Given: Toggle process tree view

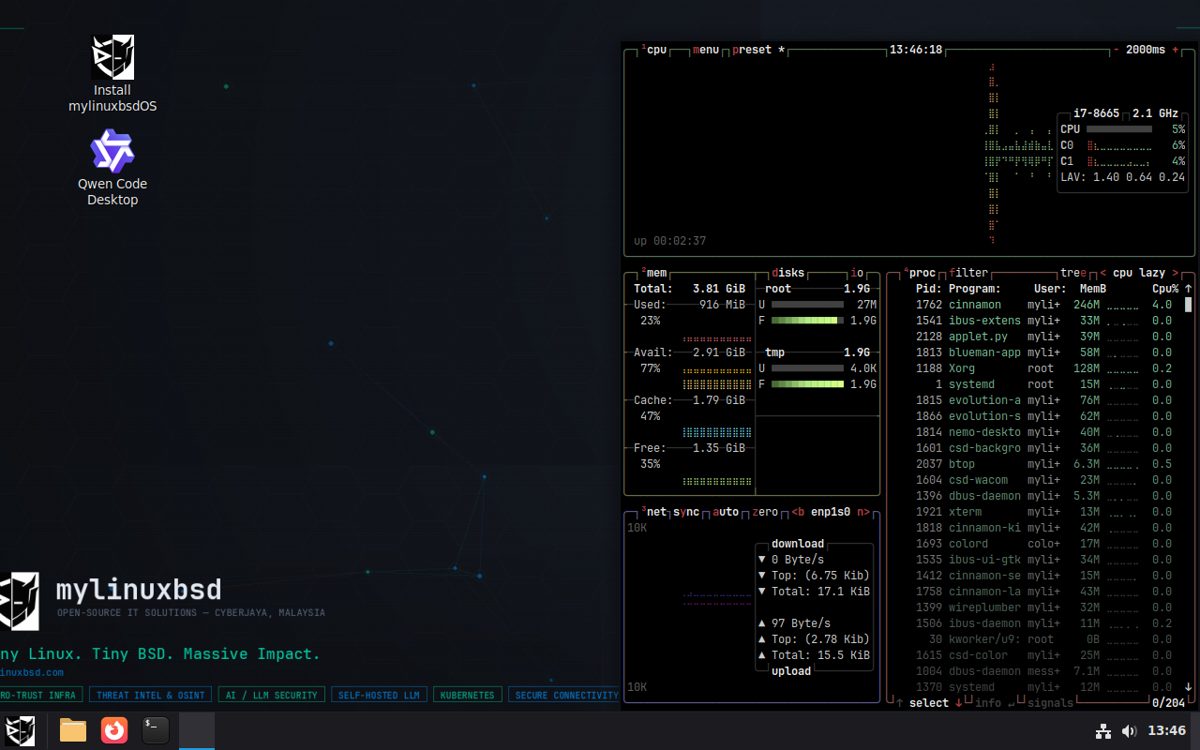Looking at the screenshot, I should pyautogui.click(x=1072, y=273).
